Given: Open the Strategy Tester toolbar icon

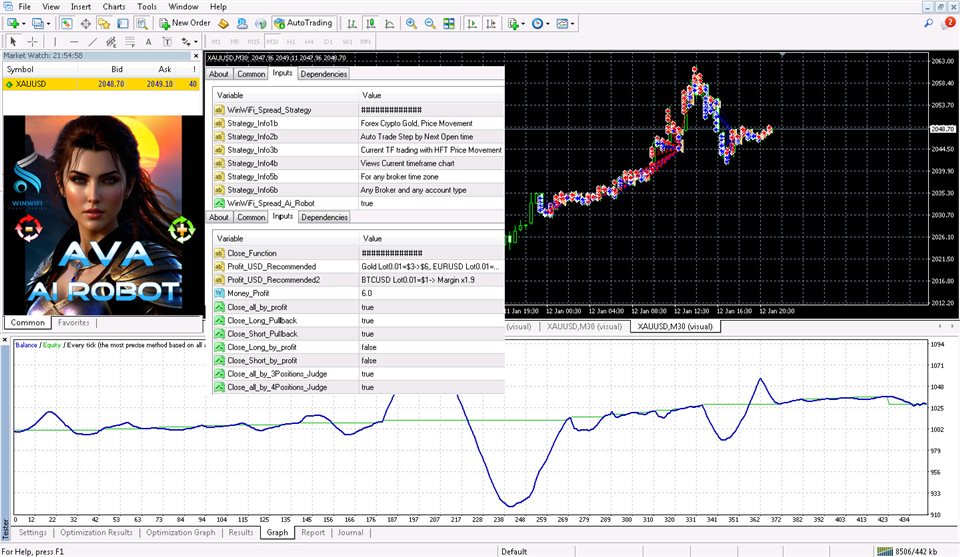Looking at the screenshot, I should (x=141, y=23).
